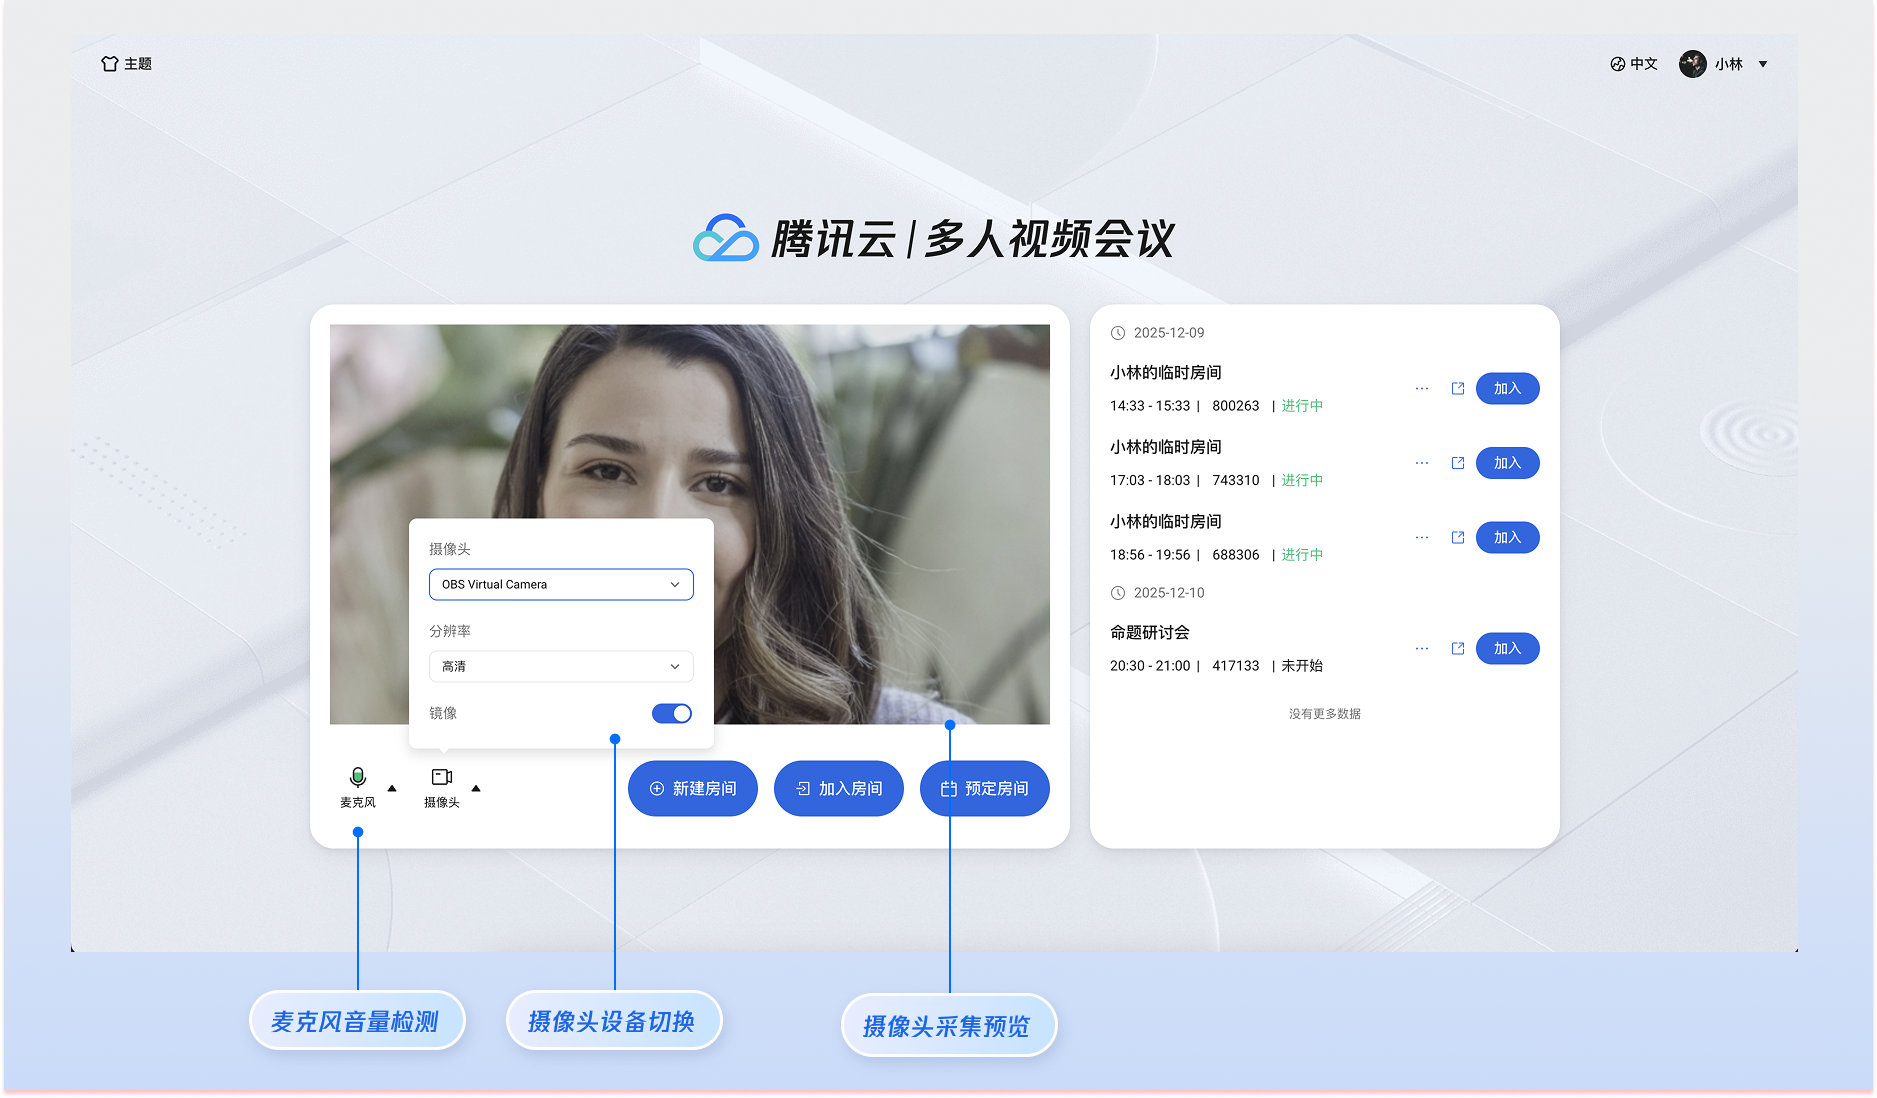
Task: Click the 14:33 - 15:33 room time
Action: point(1150,406)
